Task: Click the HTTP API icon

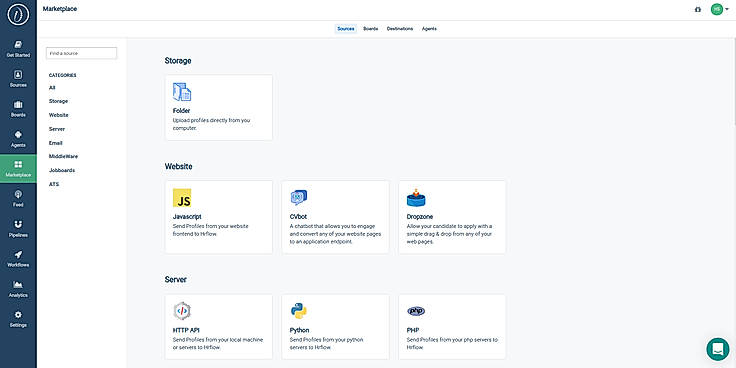Action: point(182,311)
